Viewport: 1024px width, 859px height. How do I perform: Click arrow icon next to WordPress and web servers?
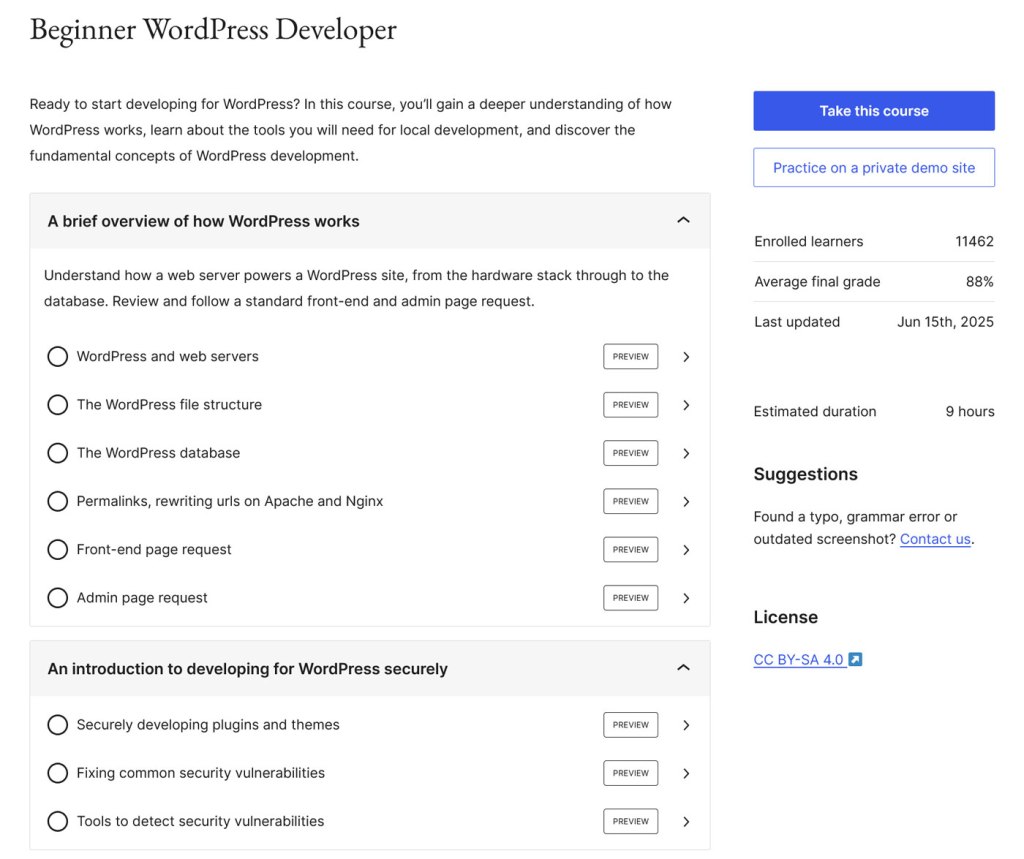click(x=686, y=357)
